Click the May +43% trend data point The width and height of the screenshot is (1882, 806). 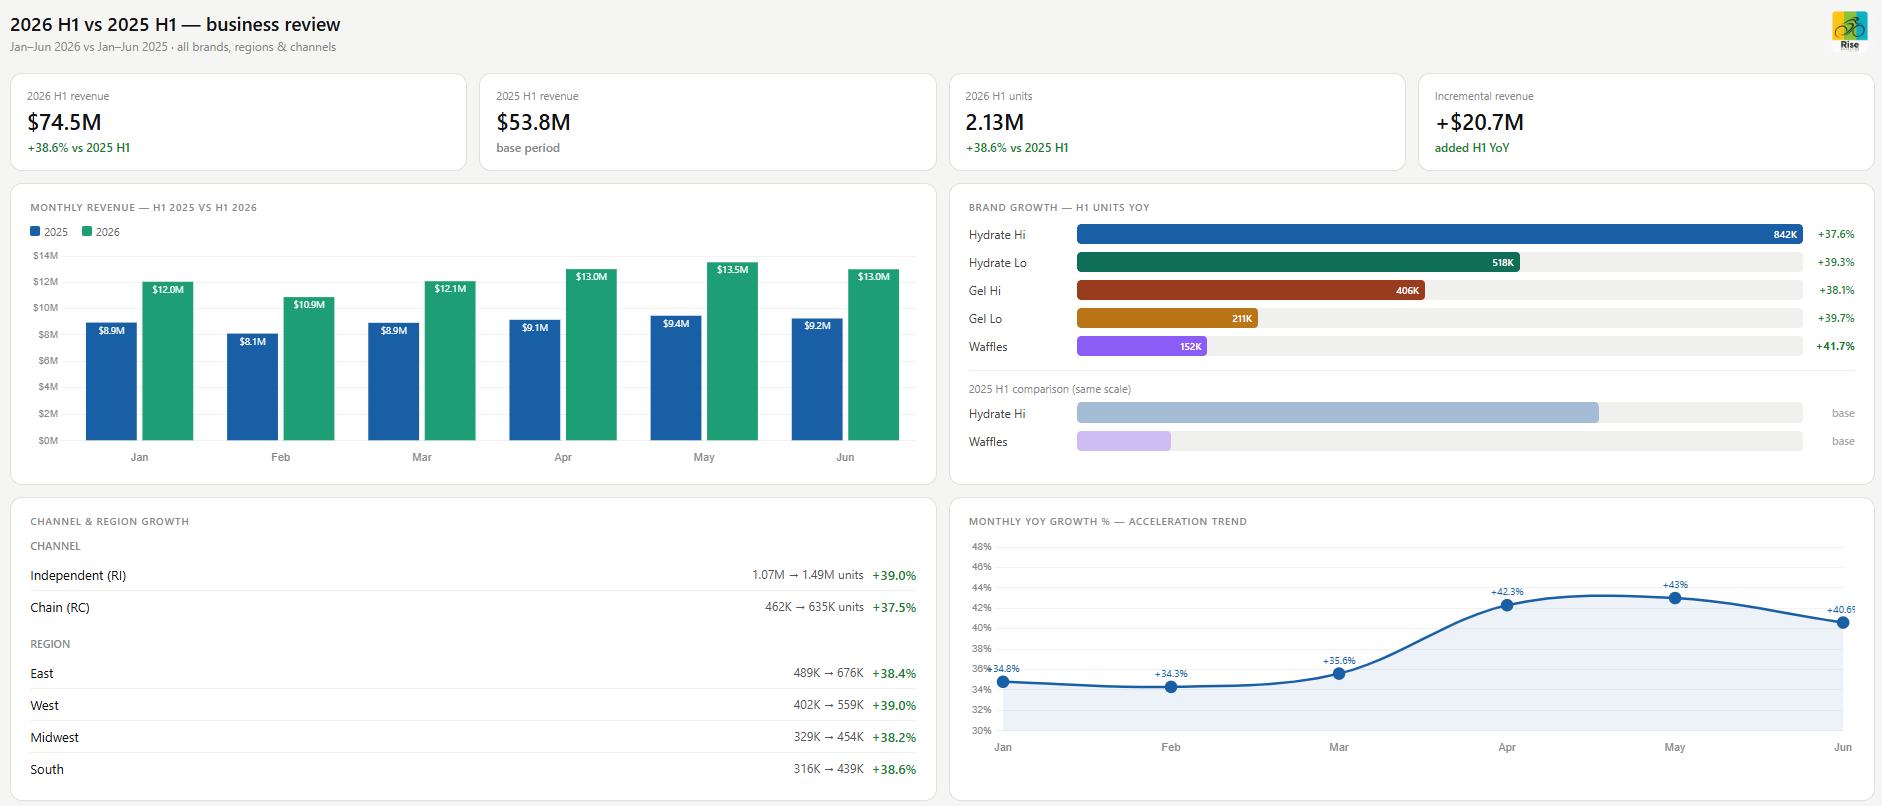point(1675,598)
